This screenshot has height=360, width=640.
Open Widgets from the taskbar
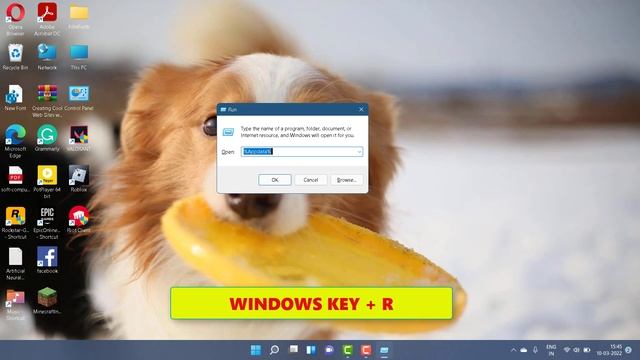[311, 350]
